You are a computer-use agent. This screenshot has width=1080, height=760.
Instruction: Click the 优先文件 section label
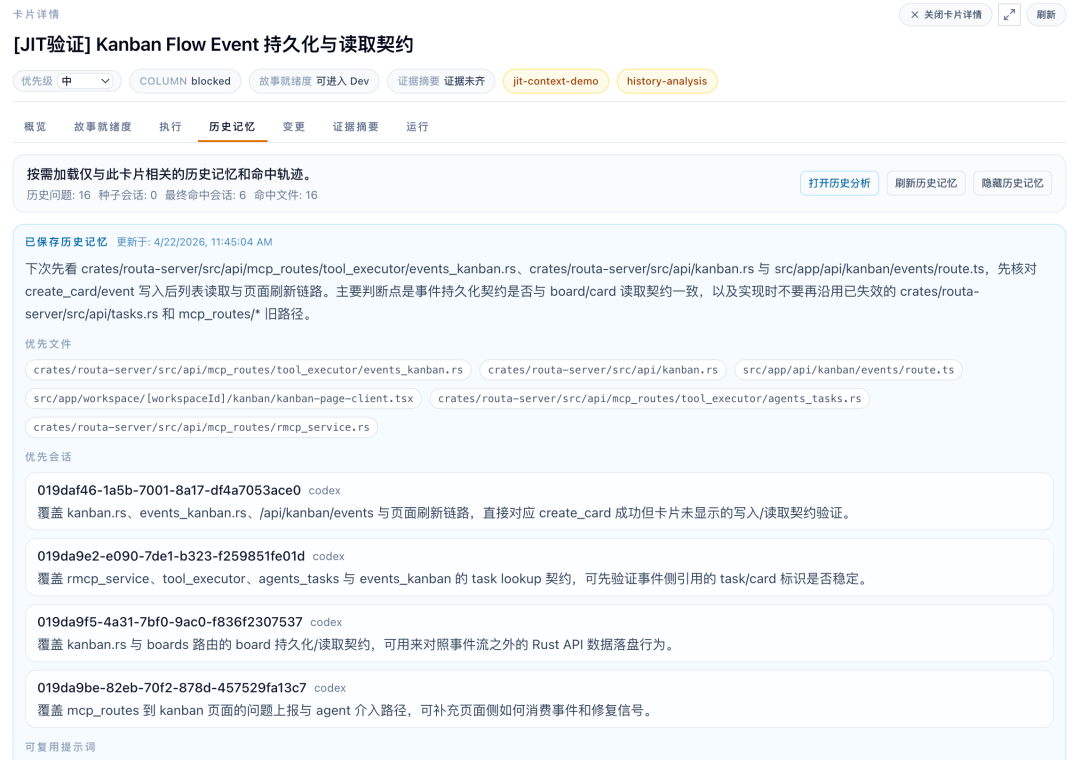48,344
